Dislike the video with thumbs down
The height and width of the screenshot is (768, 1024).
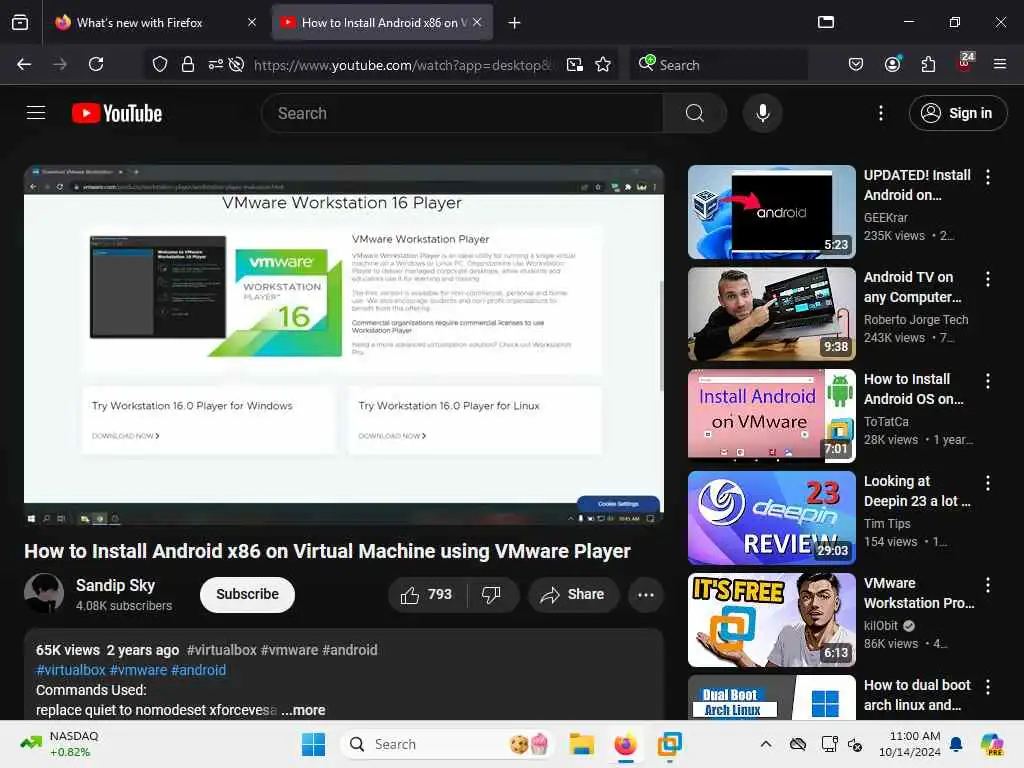tap(491, 594)
